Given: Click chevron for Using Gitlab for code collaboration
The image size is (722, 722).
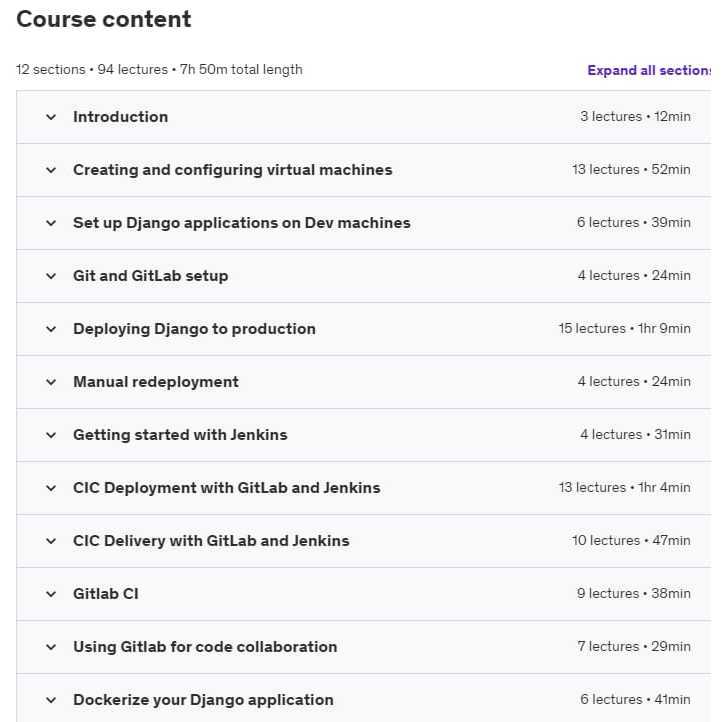Looking at the screenshot, I should [51, 647].
